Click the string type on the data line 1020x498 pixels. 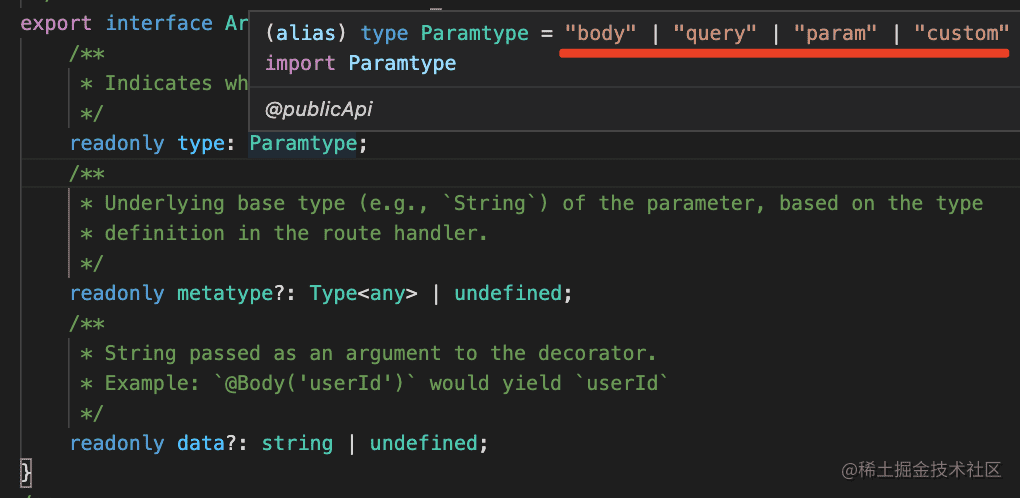[297, 443]
